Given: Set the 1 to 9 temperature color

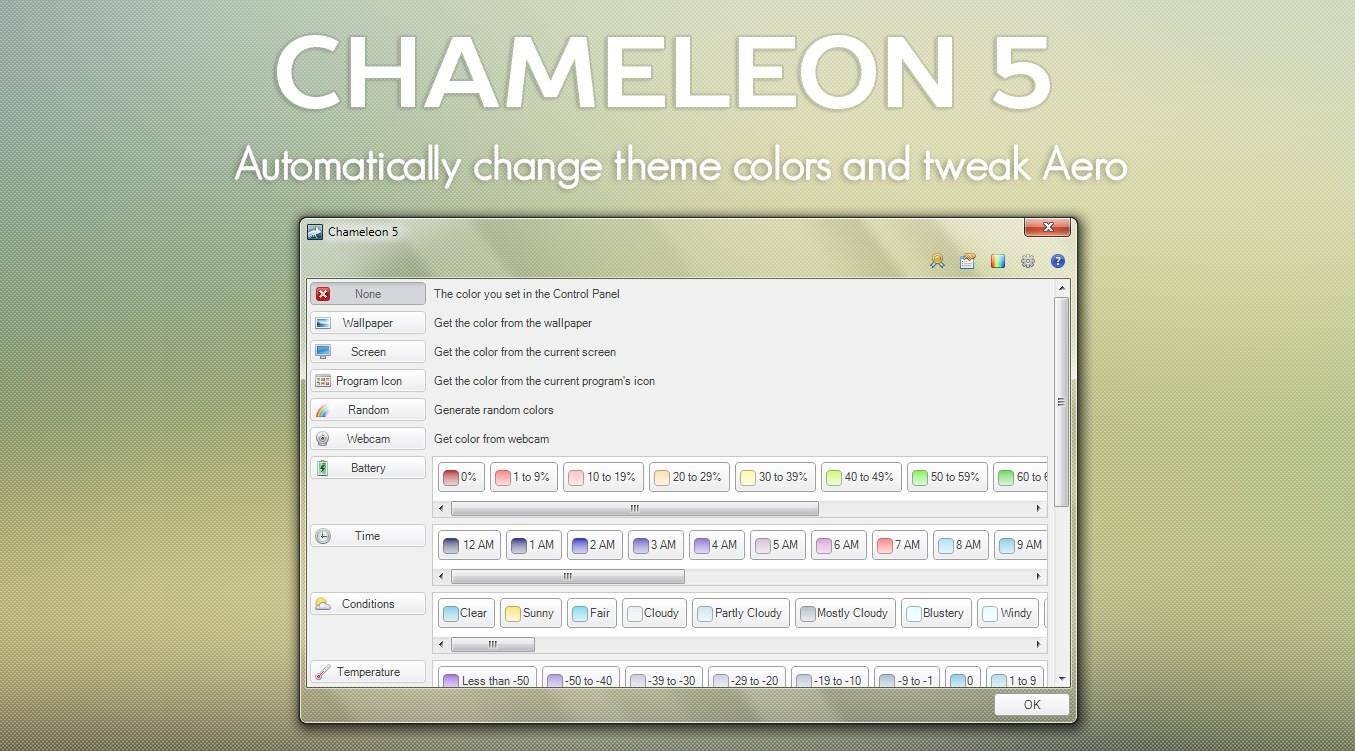Looking at the screenshot, I should (1015, 678).
